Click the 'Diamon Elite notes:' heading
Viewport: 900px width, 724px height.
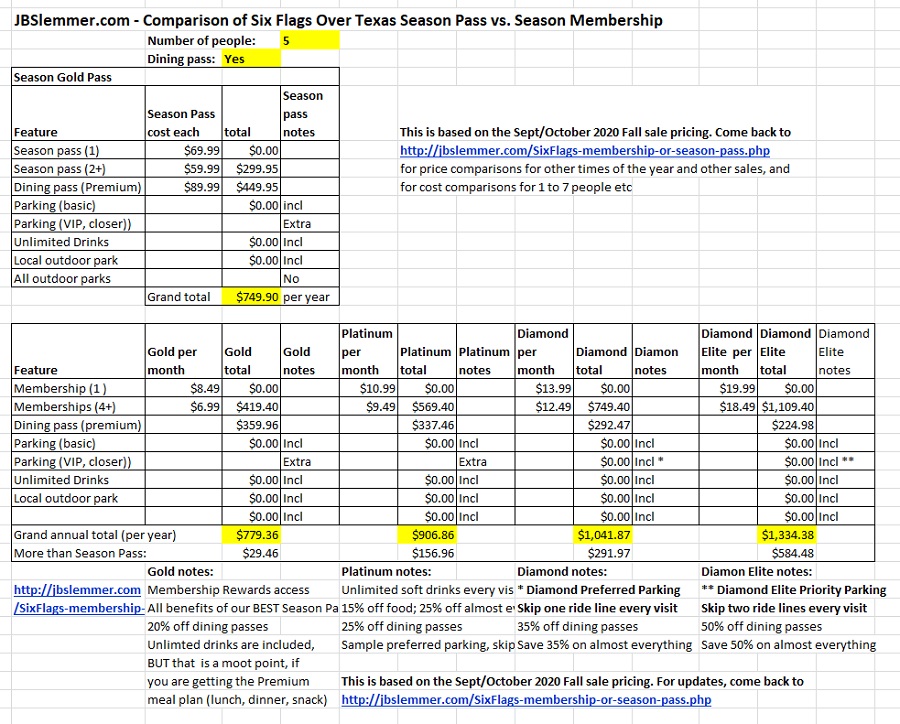click(x=757, y=571)
